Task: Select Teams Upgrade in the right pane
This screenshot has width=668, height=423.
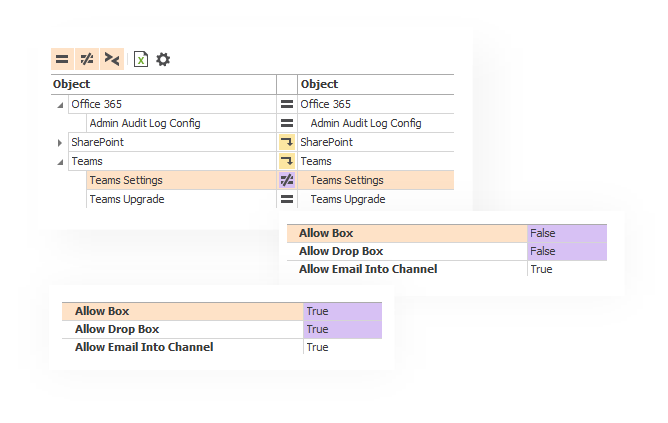Action: tap(347, 199)
